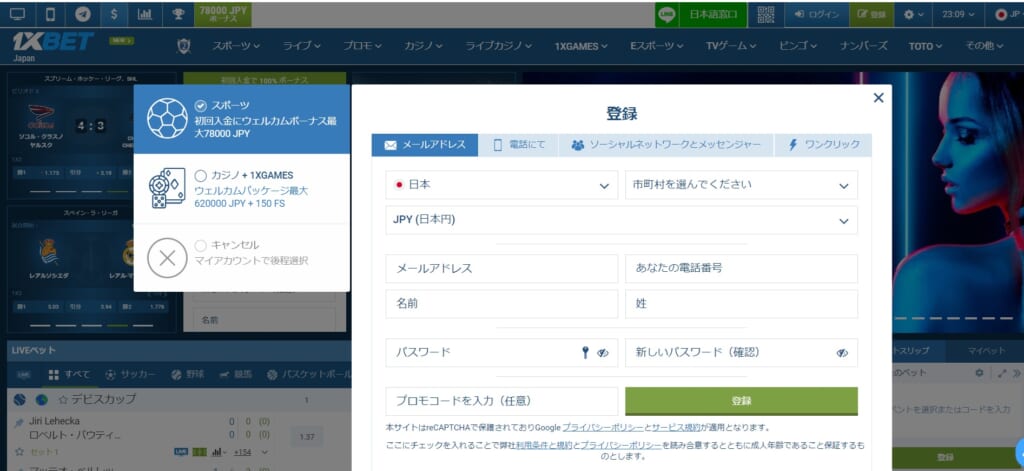This screenshot has height=471, width=1024.
Task: Open bet slip settings gear icon
Action: tap(979, 373)
